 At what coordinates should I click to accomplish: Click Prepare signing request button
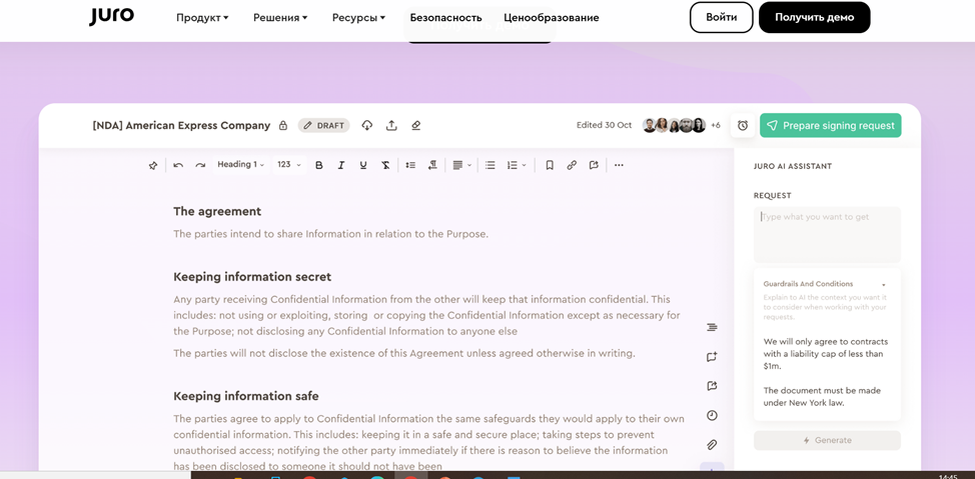point(830,126)
